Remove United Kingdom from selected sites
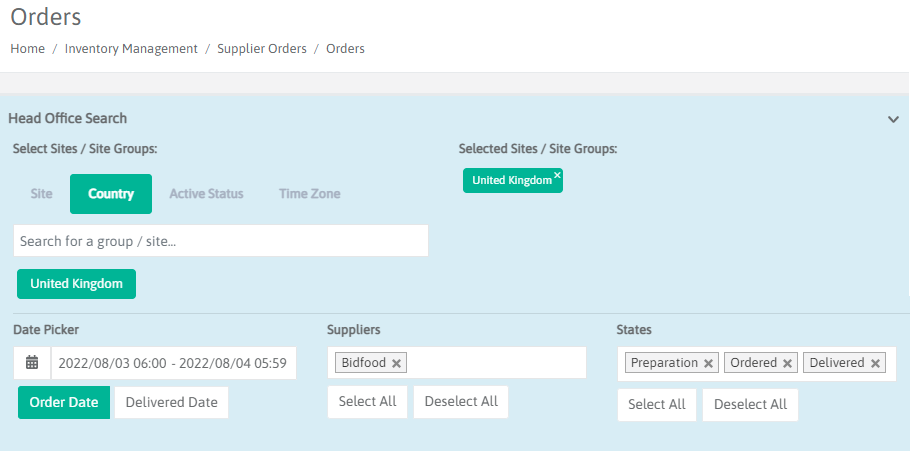The image size is (911, 451). [x=557, y=174]
